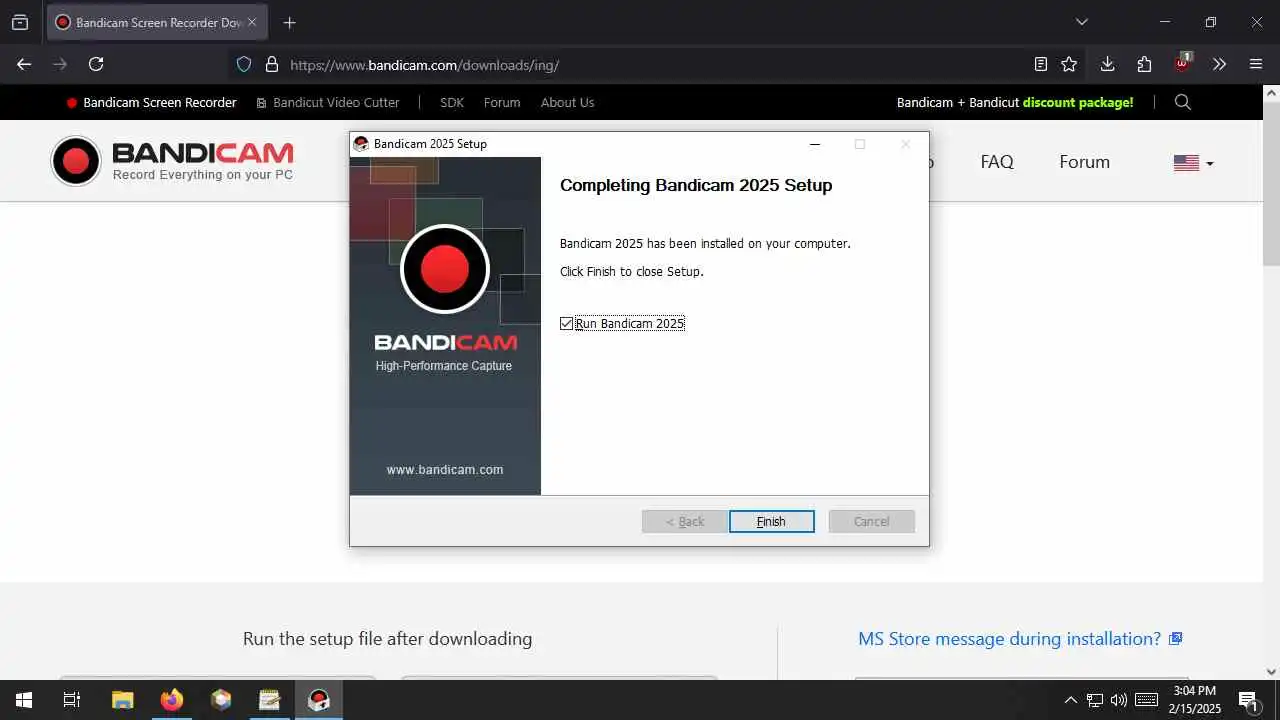
Task: Open the cube app on taskbar
Action: [x=221, y=700]
